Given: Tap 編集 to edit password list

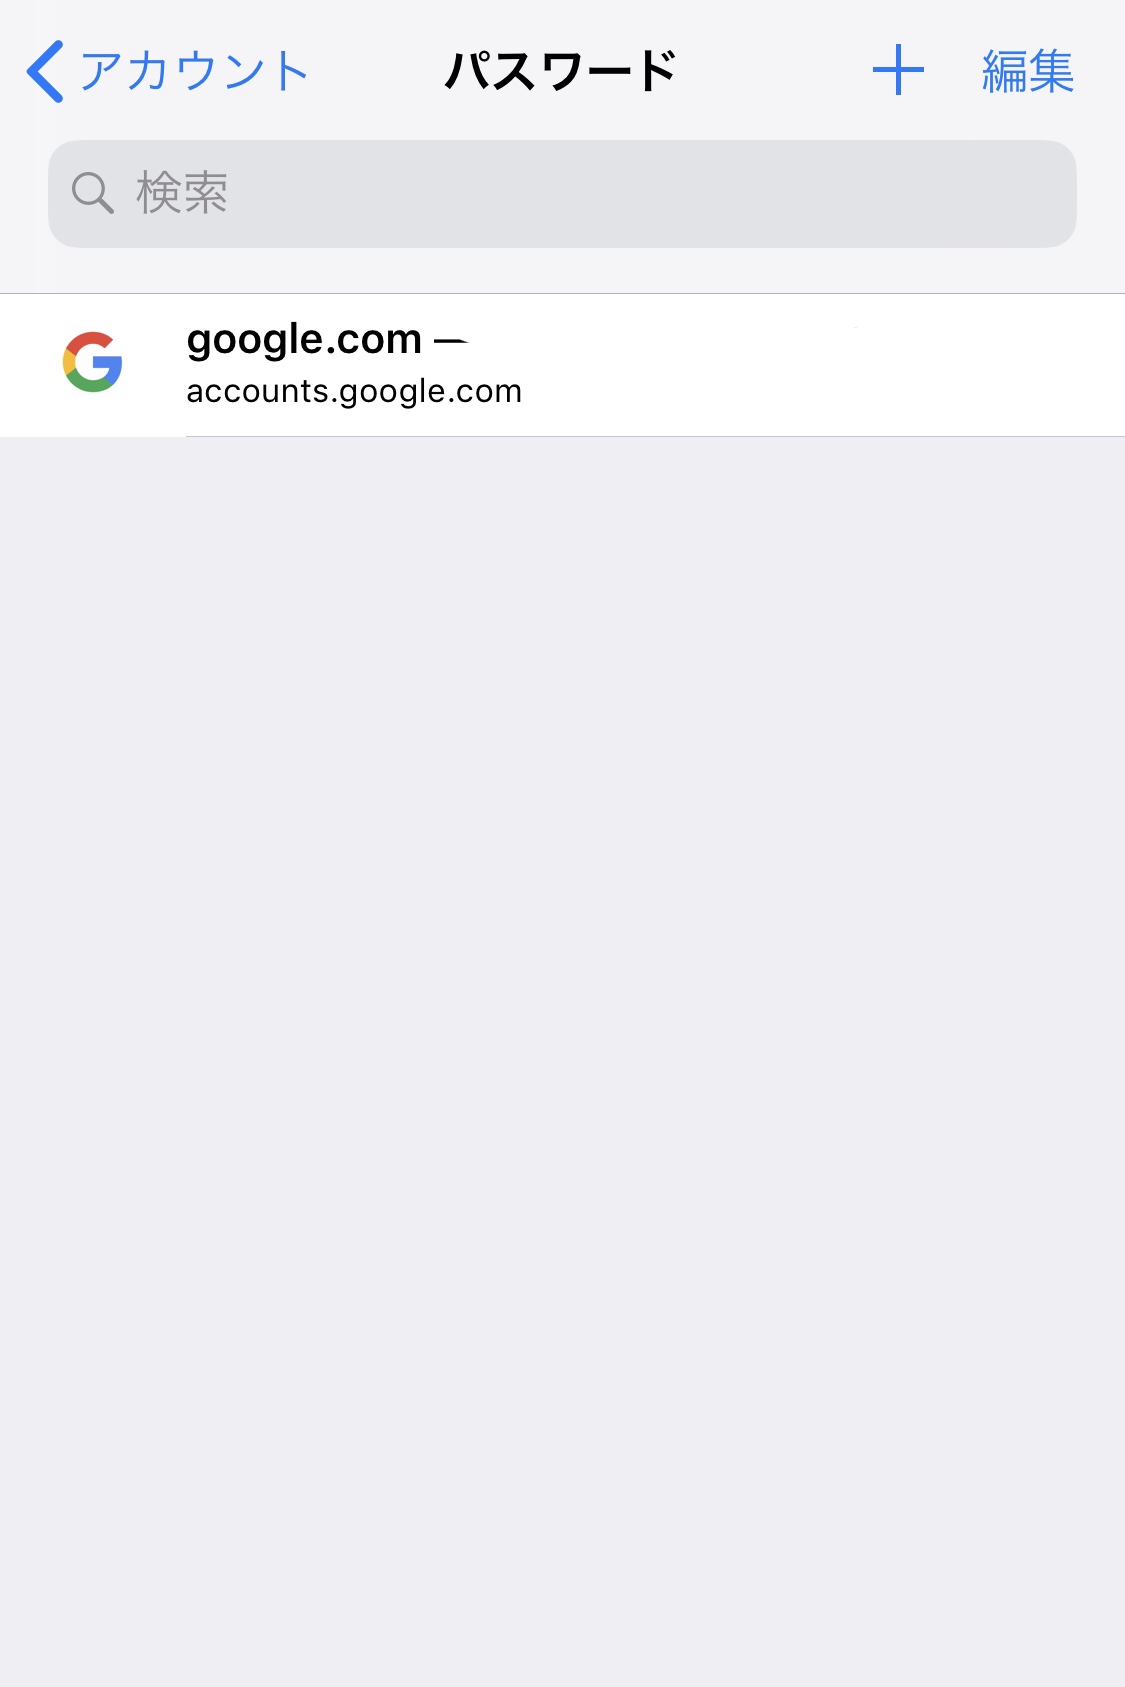Looking at the screenshot, I should click(1028, 71).
